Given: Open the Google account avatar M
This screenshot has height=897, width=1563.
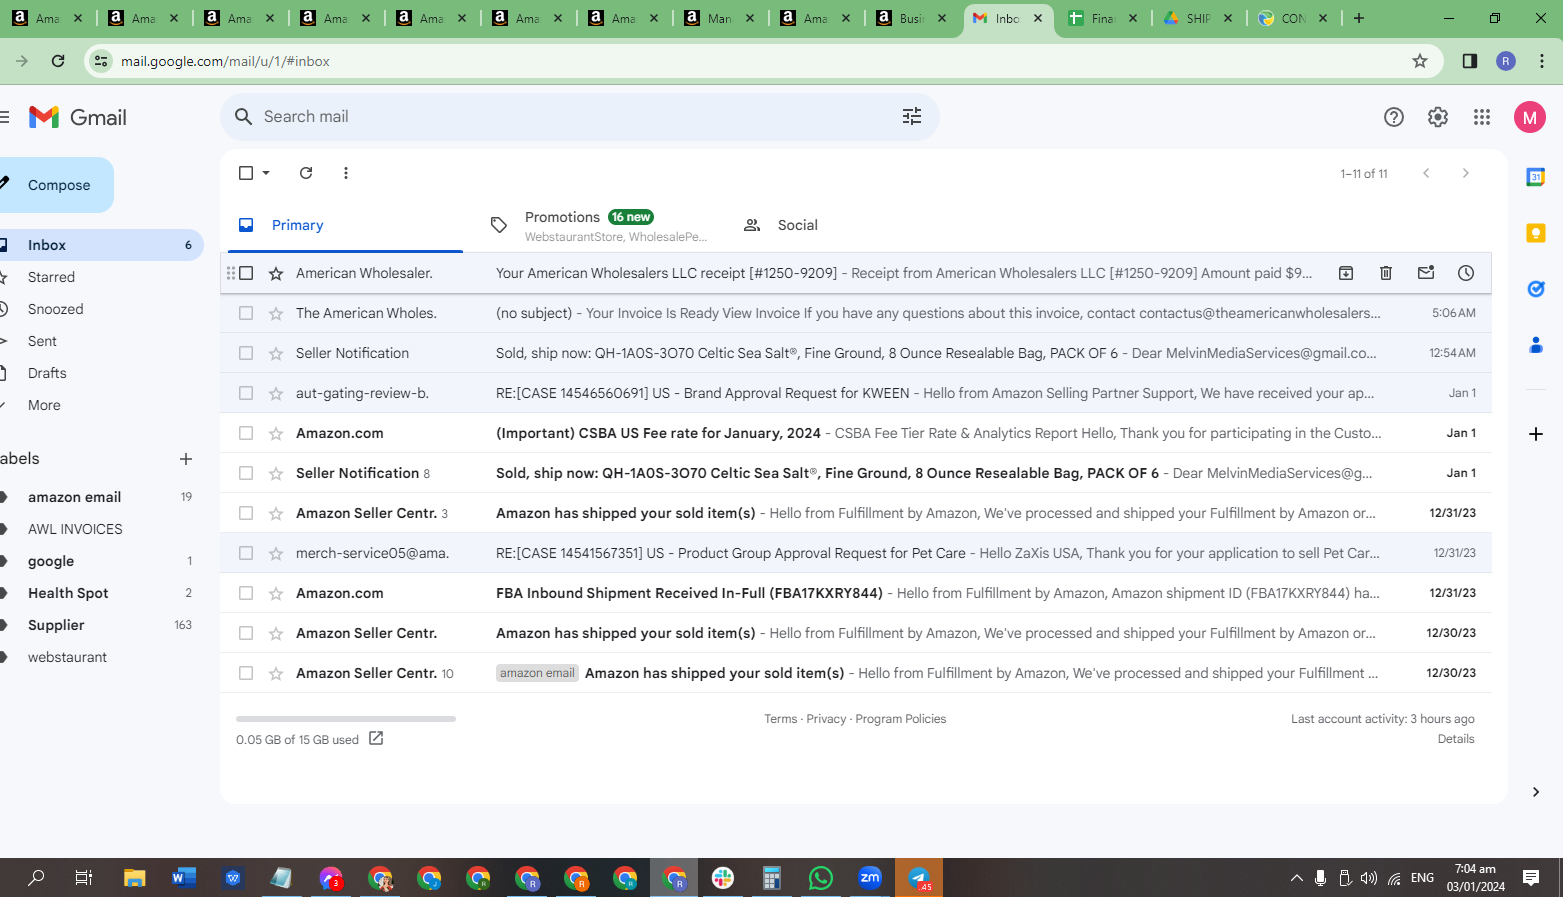Looking at the screenshot, I should click(x=1530, y=117).
